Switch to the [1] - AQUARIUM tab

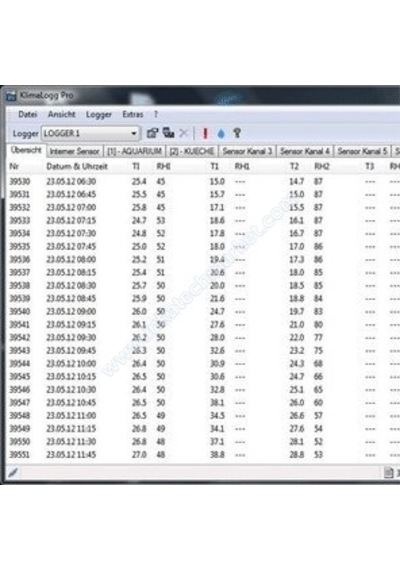coord(135,152)
